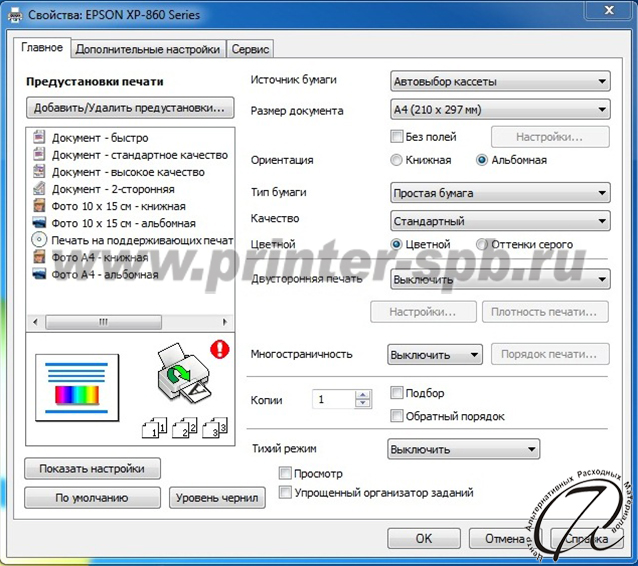
Task: Click Уровень чернил button
Action: click(217, 498)
